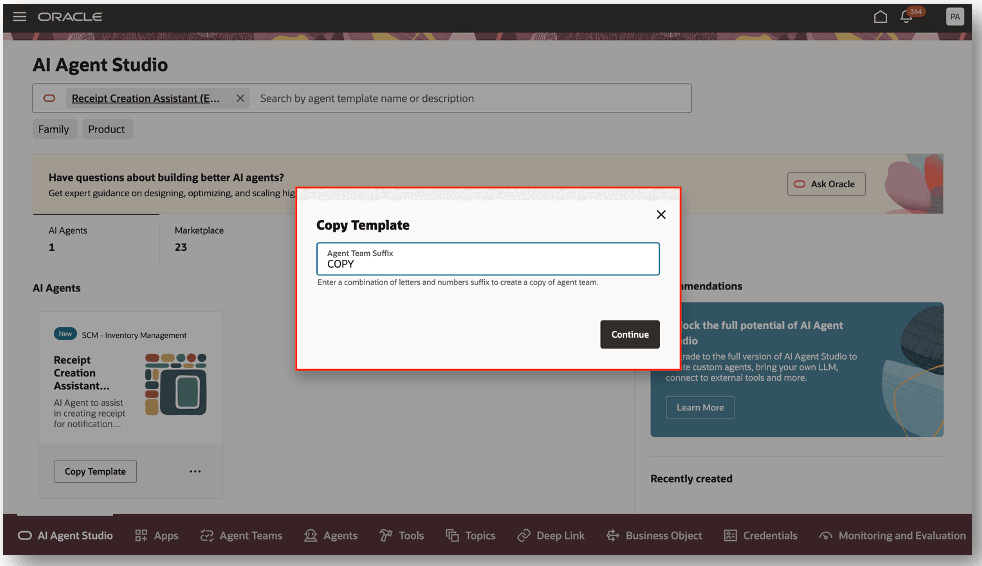
Task: Open the Deep Link tab
Action: click(551, 535)
